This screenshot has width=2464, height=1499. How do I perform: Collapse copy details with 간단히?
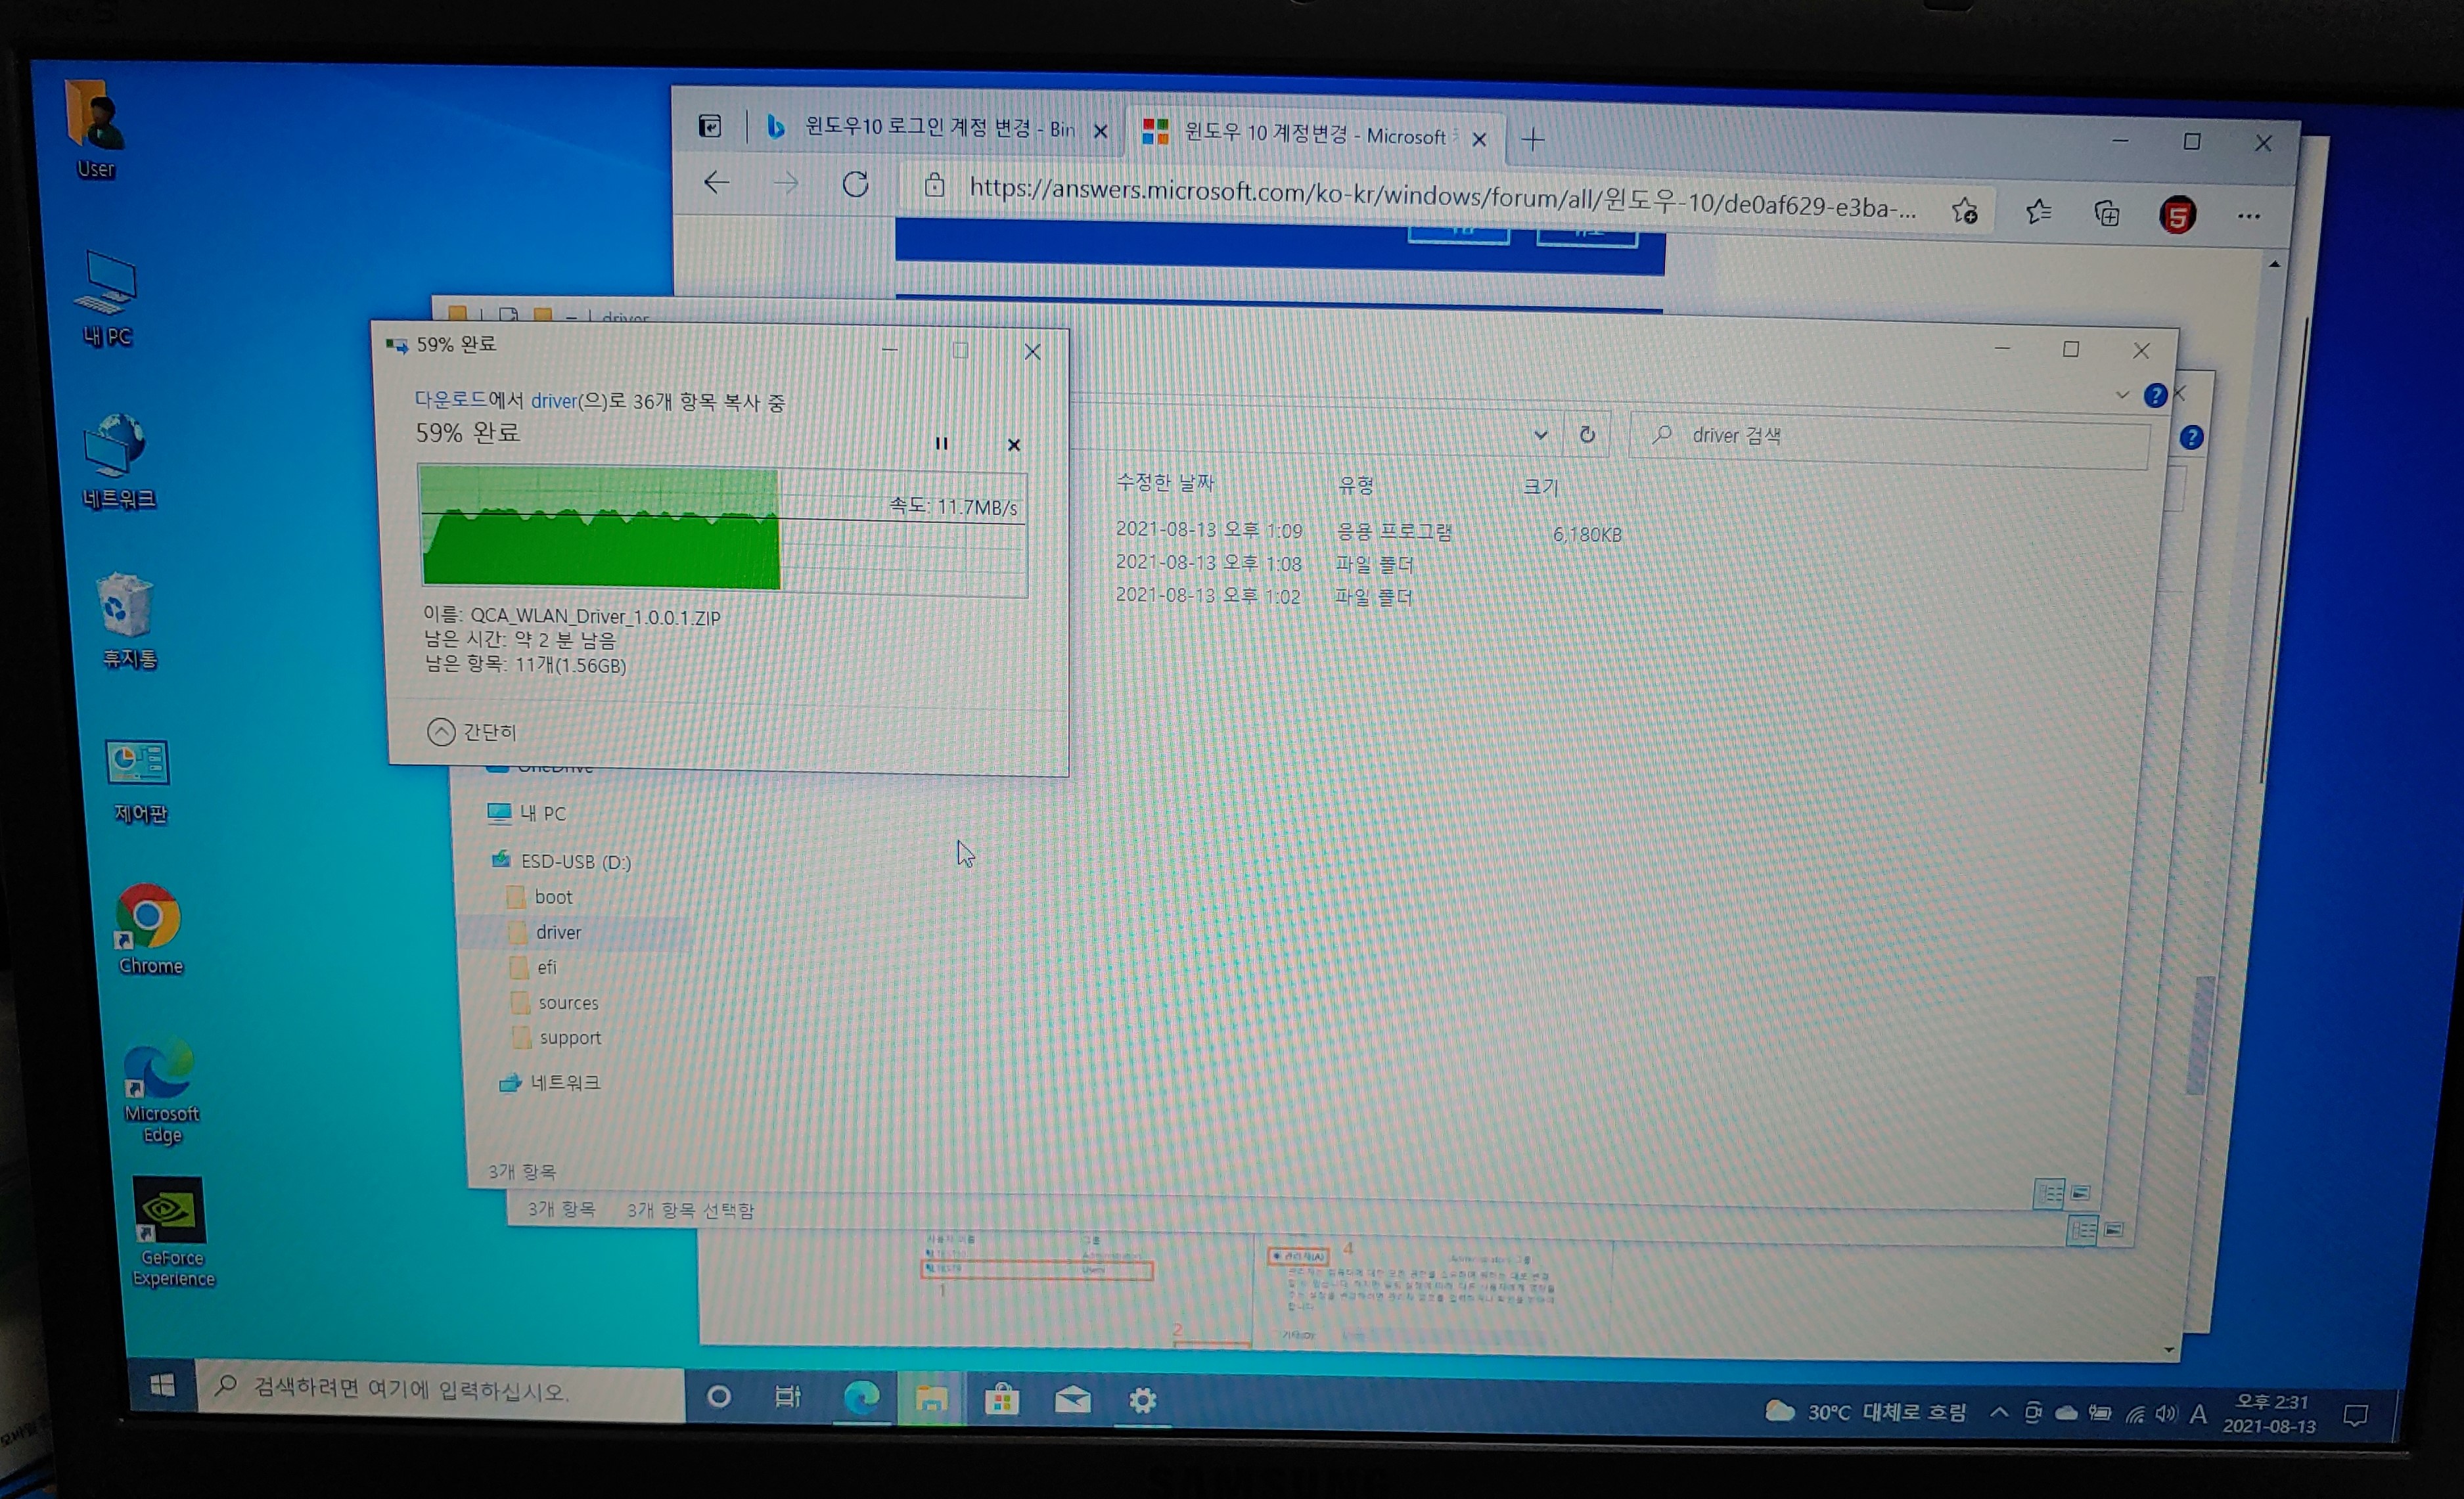click(x=472, y=732)
